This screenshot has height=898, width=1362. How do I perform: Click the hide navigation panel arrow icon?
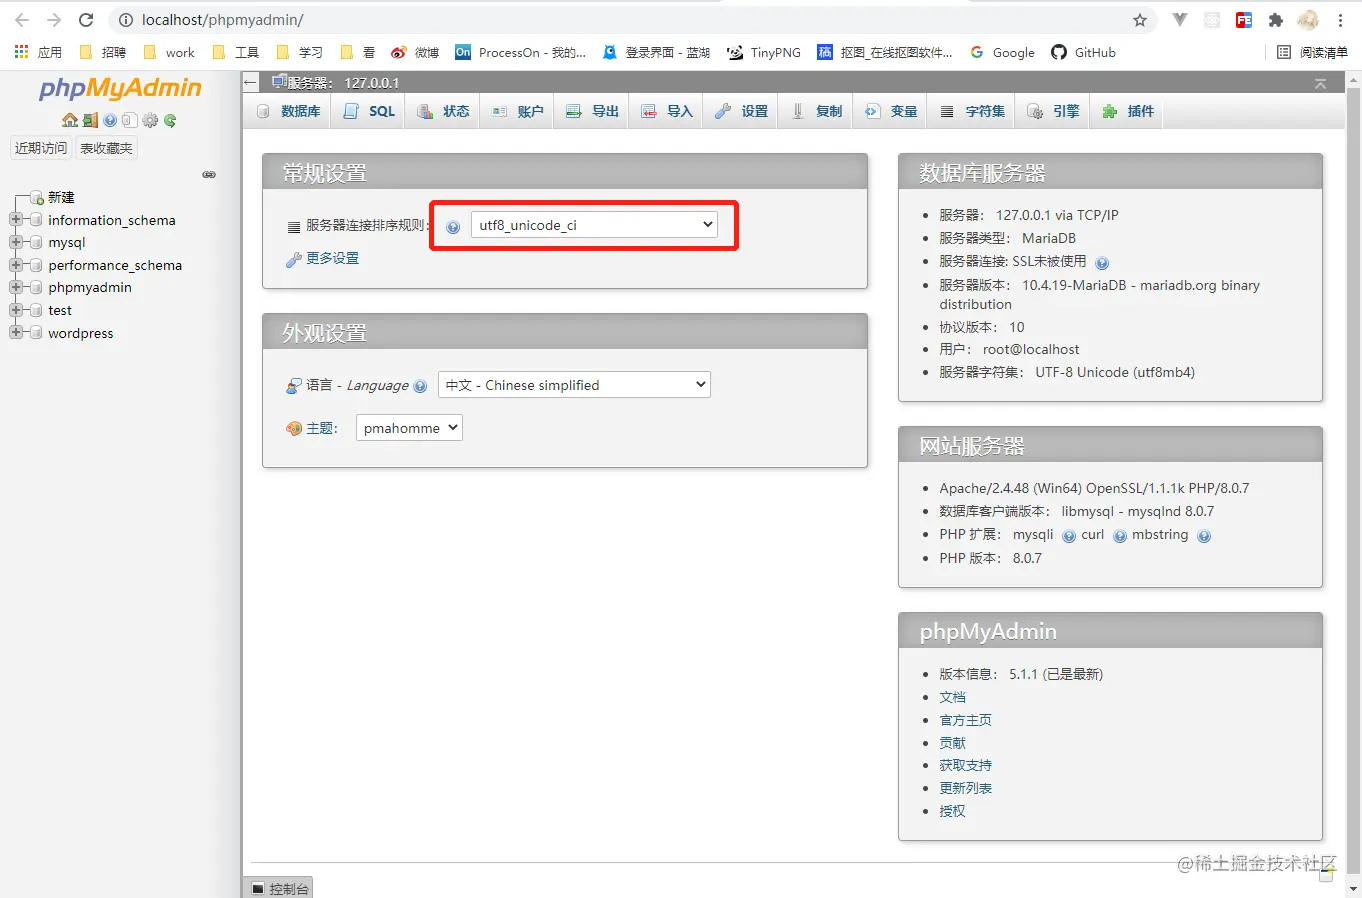click(251, 82)
